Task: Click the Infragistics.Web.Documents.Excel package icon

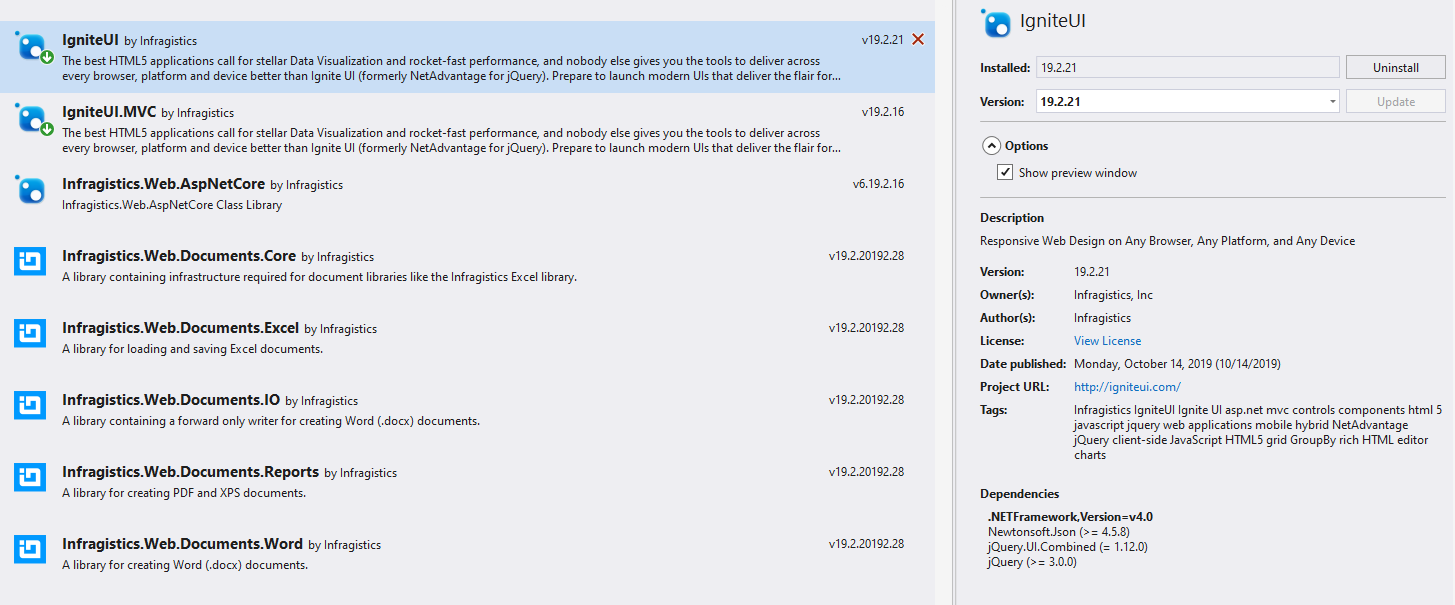Action: 30,334
